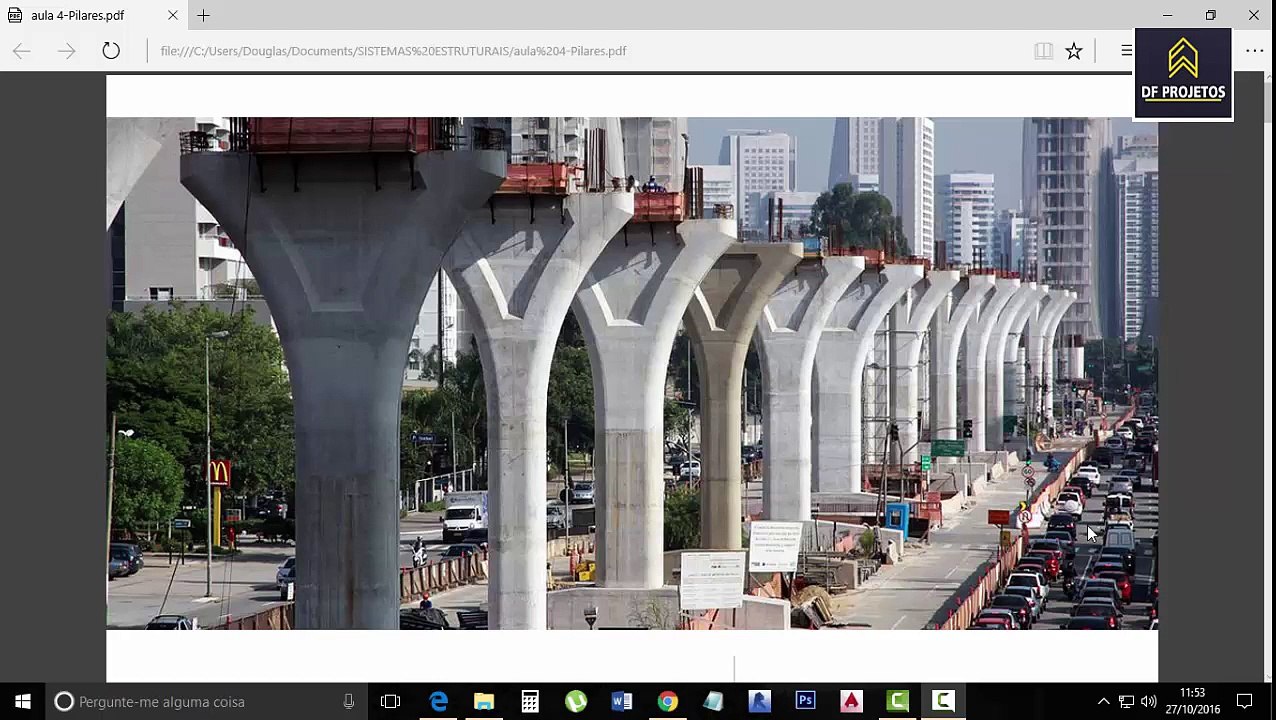Open AutoCAD red A taskbar icon
The width and height of the screenshot is (1276, 720).
851,701
